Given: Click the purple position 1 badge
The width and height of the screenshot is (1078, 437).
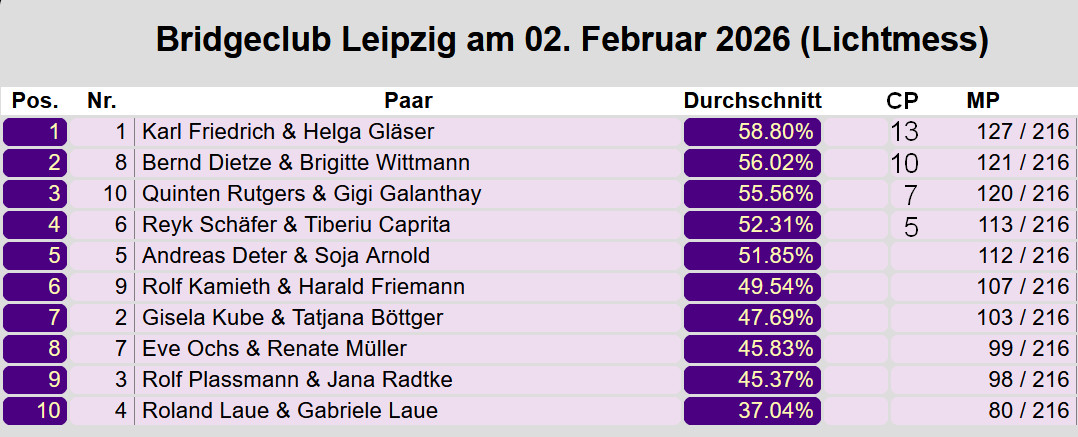Looking at the screenshot, I should [35, 131].
